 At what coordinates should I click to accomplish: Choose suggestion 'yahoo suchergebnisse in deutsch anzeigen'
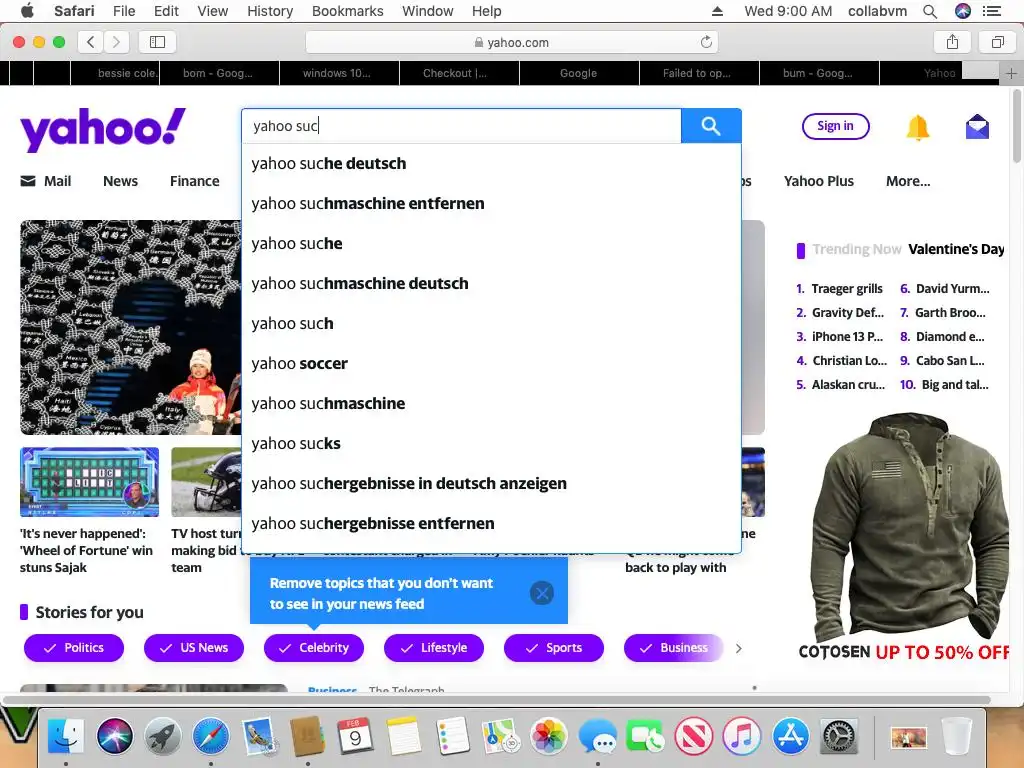[x=491, y=483]
